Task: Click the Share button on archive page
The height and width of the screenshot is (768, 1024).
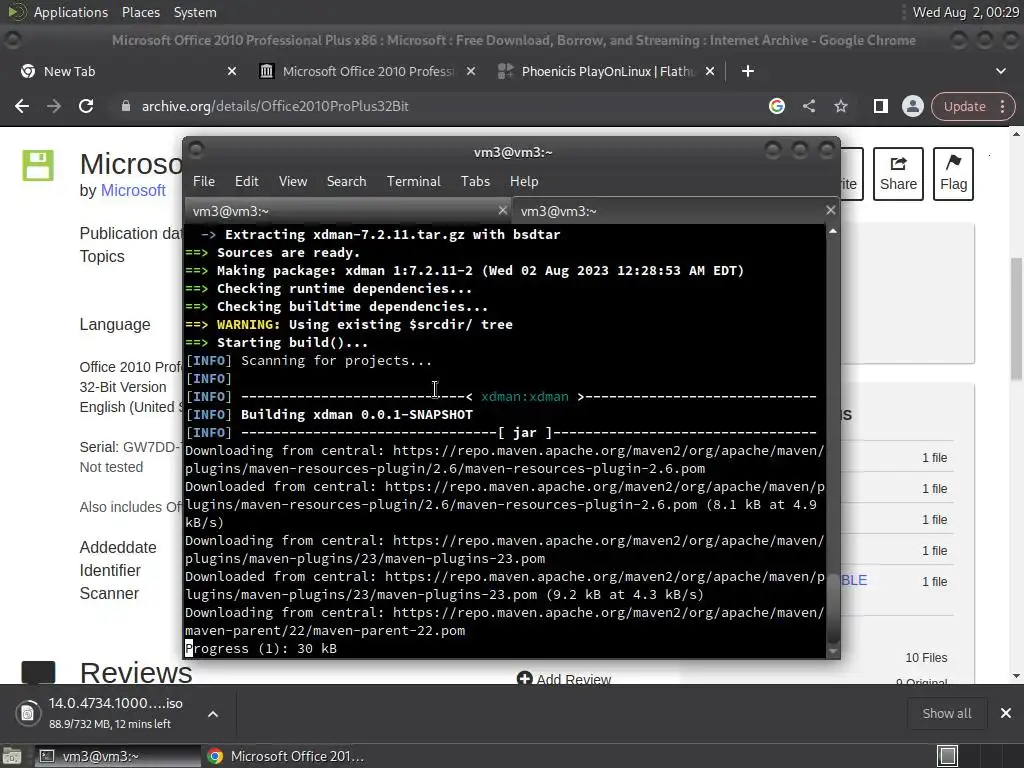Action: pos(898,174)
